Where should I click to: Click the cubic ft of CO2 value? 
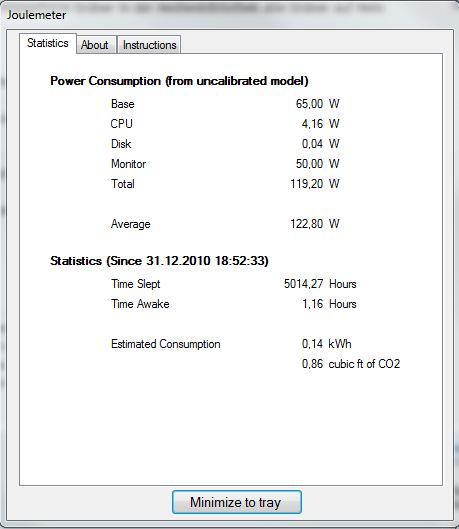click(351, 364)
